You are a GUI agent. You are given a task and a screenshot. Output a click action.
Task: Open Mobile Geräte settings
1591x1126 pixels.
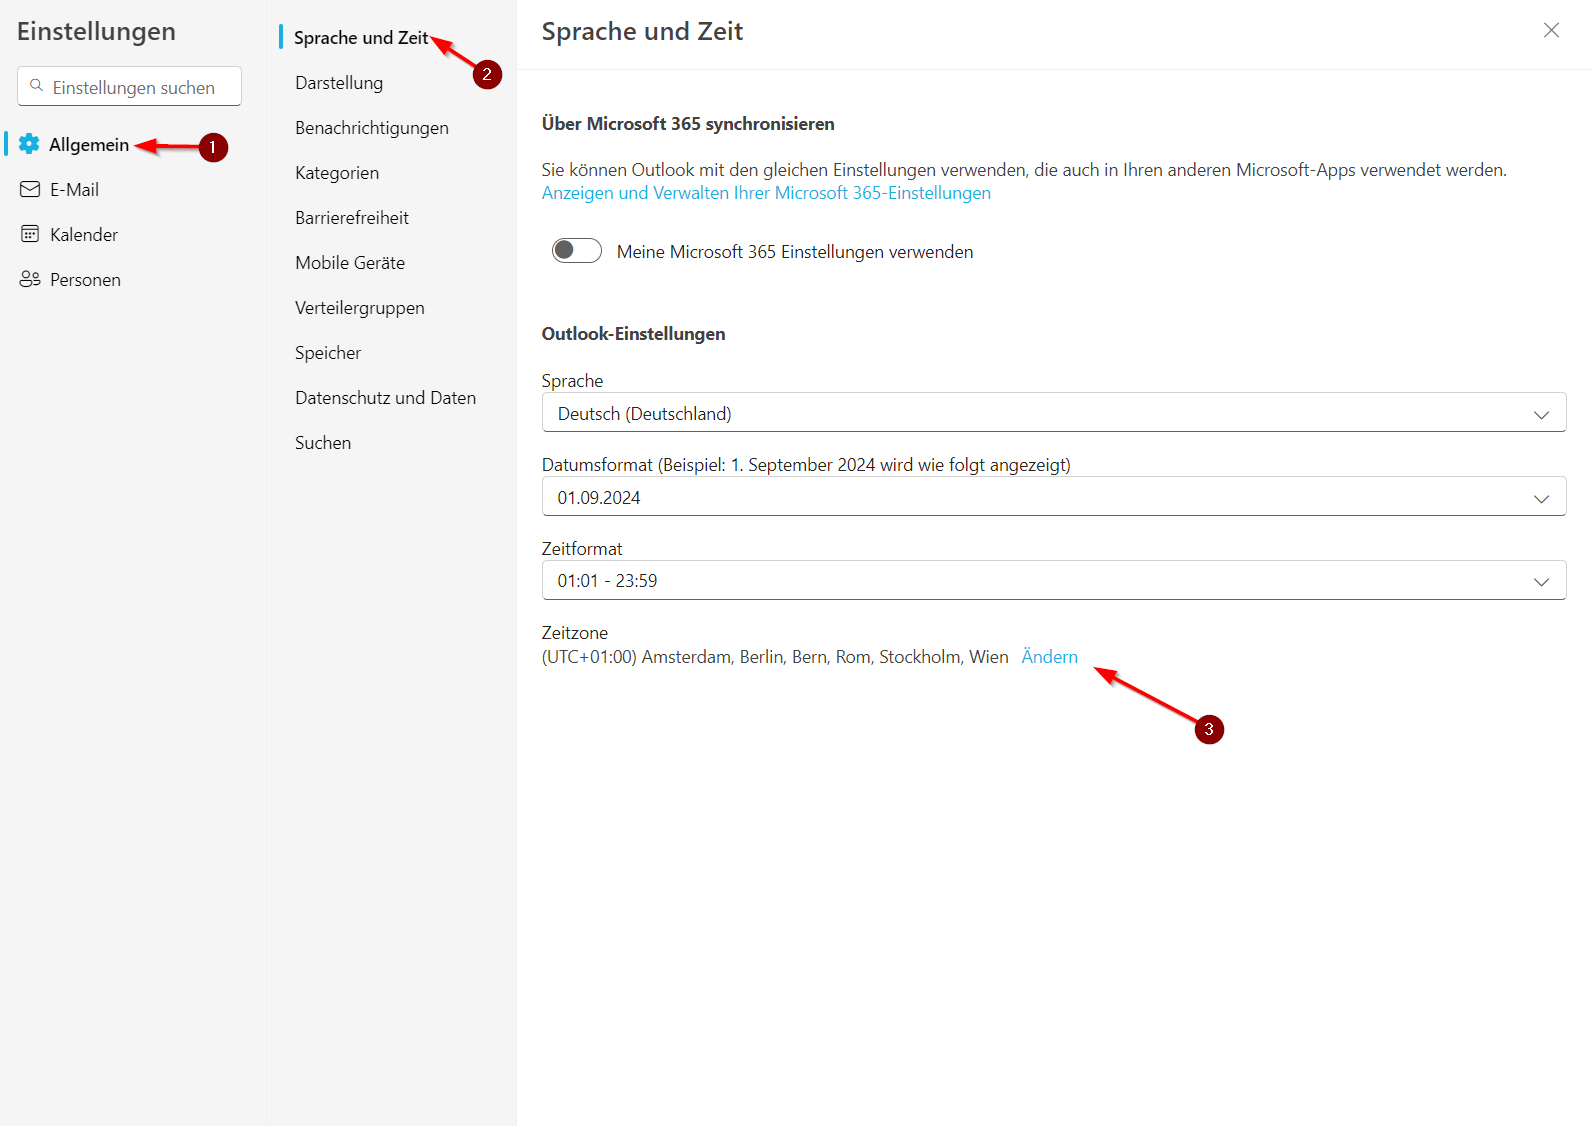click(350, 263)
